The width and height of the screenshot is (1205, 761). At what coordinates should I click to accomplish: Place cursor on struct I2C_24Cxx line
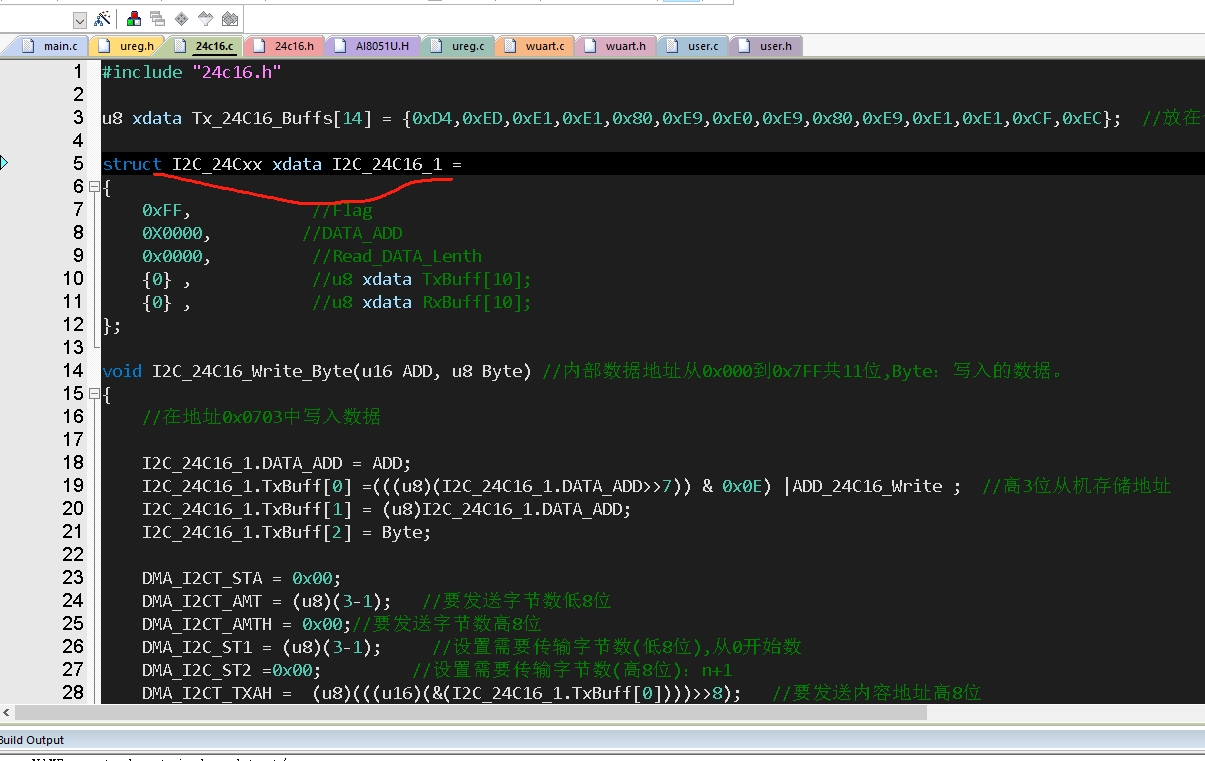(282, 164)
